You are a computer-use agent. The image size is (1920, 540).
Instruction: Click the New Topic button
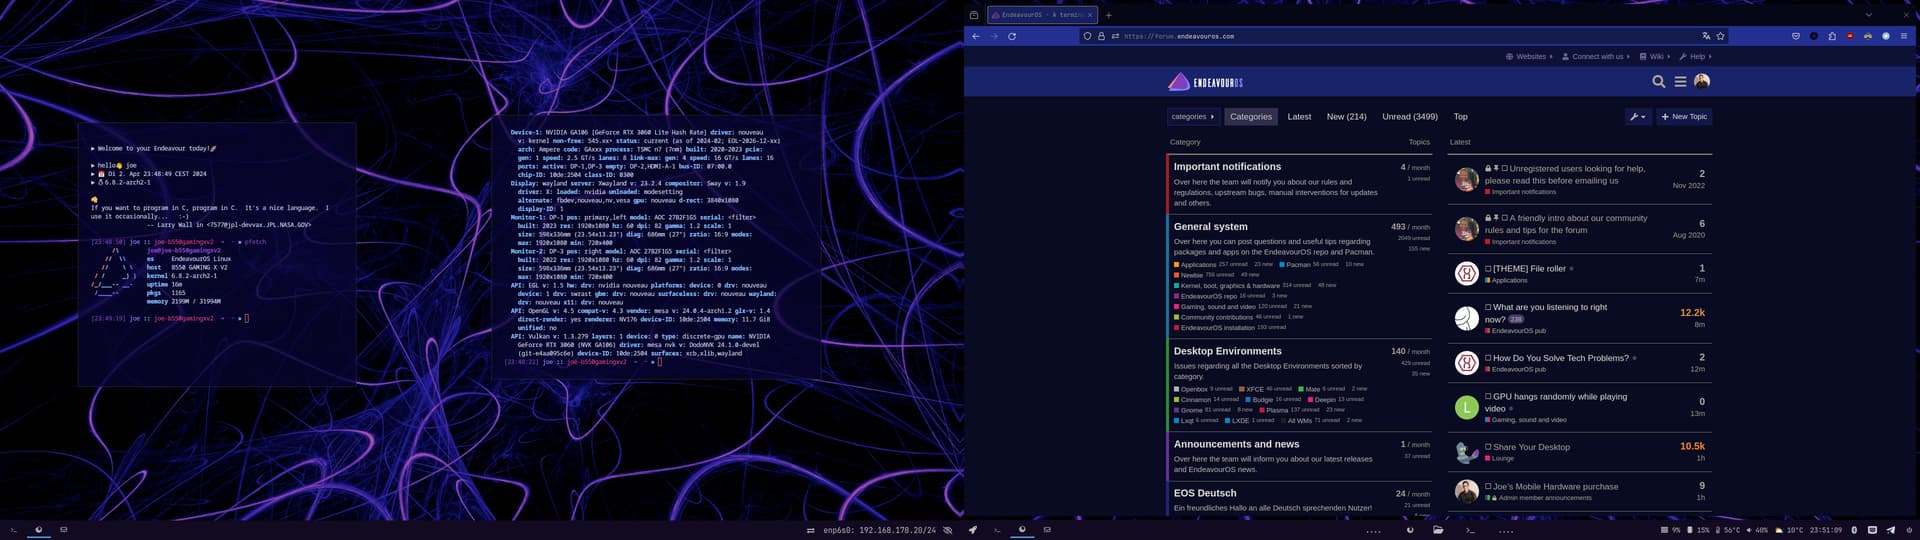[x=1684, y=117]
